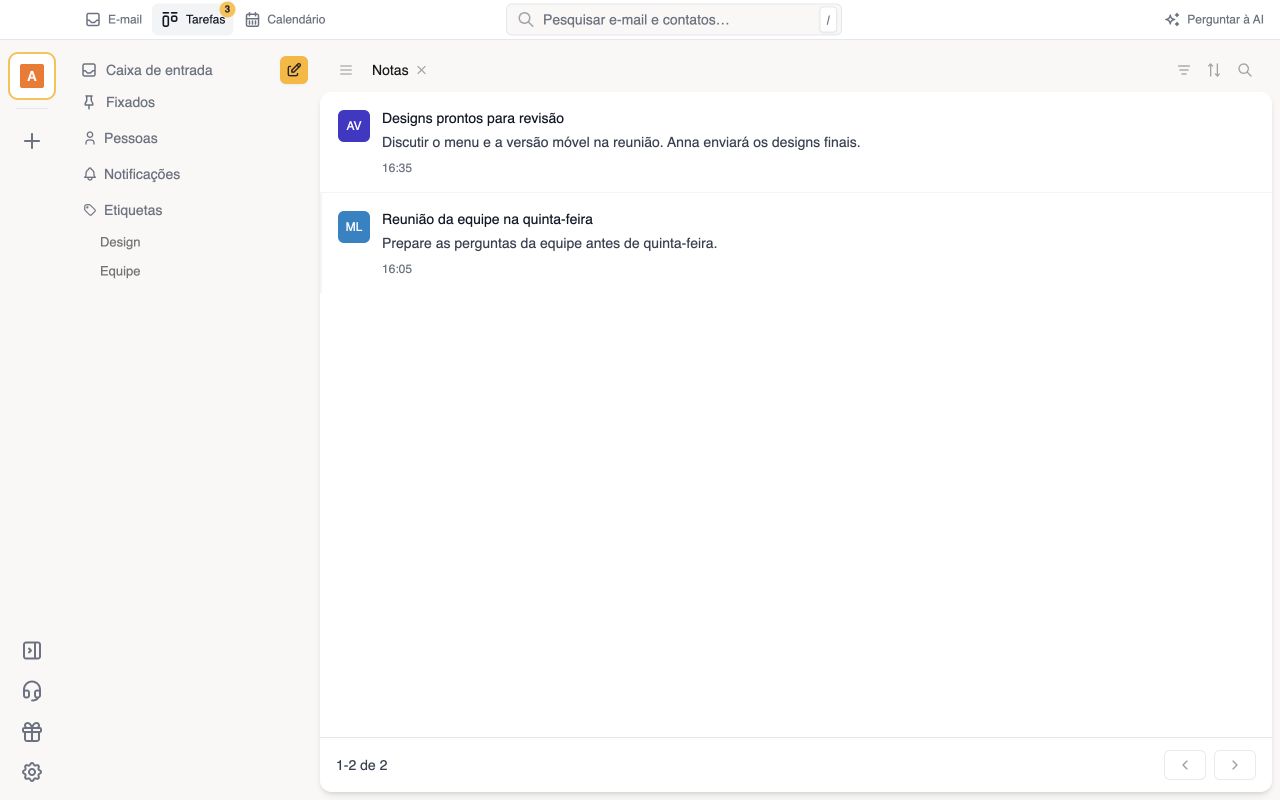Switch to the E-mail tab

[x=114, y=19]
